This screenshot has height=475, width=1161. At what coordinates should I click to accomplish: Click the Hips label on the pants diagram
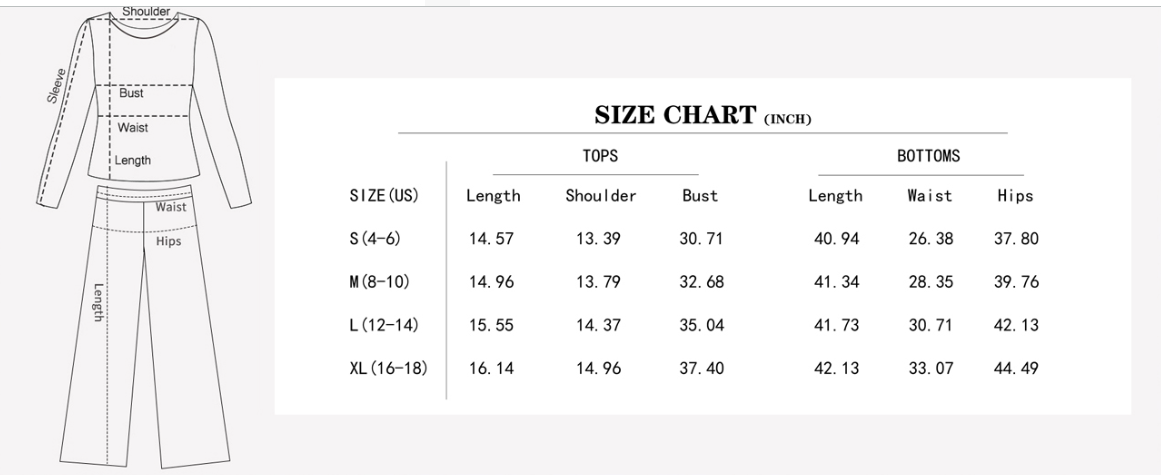(169, 240)
